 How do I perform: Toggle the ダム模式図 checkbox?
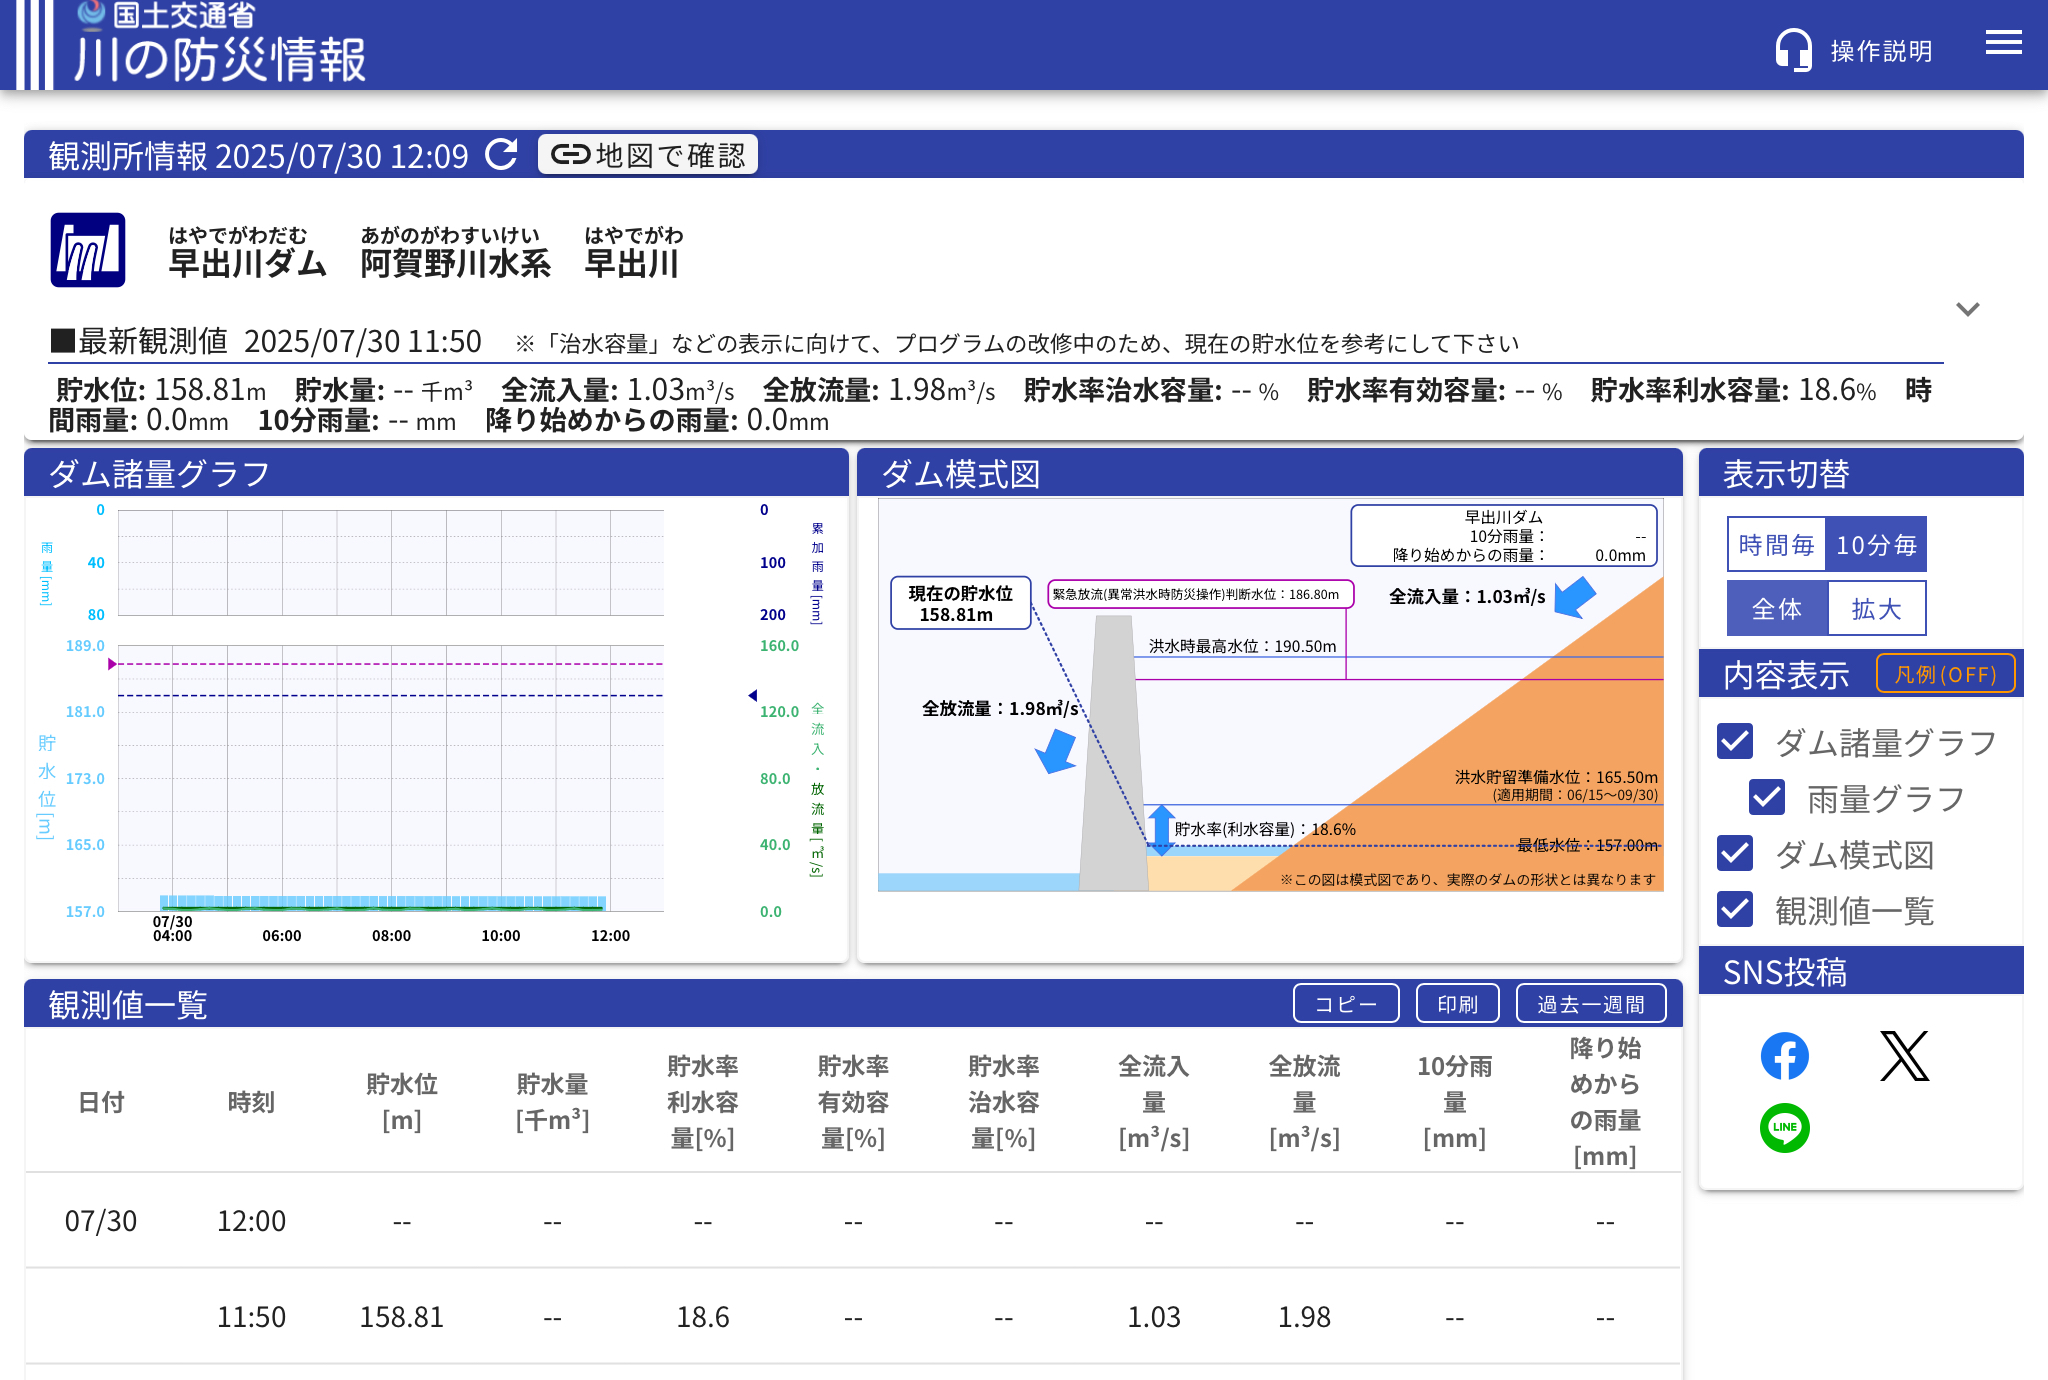pyautogui.click(x=1735, y=853)
